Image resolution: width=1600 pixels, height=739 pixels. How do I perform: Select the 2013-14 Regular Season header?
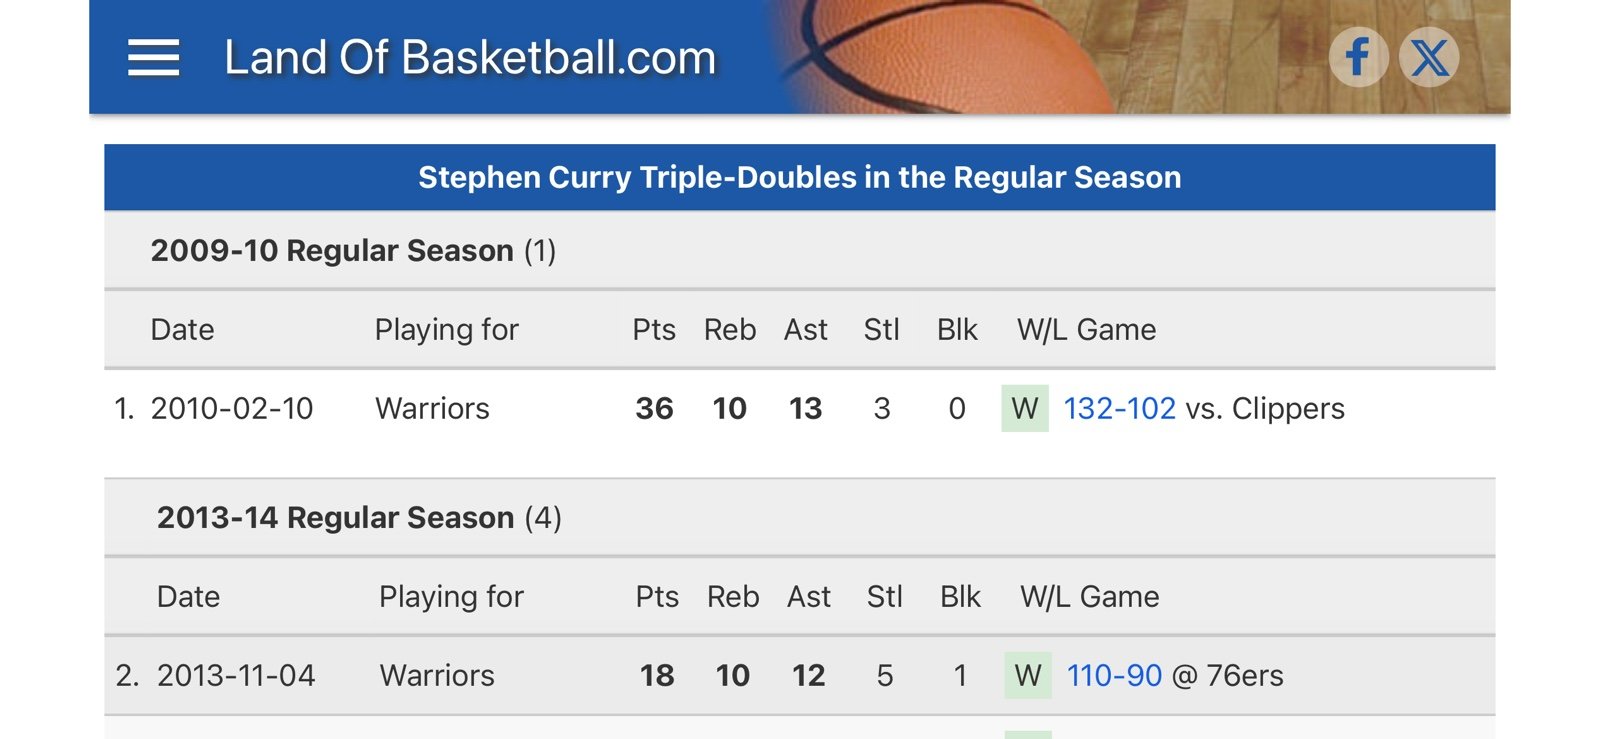click(359, 517)
